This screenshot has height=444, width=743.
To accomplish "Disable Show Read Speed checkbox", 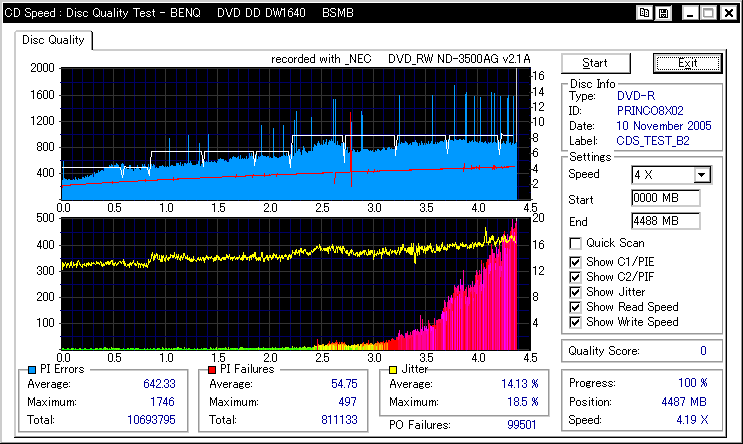I will [x=575, y=307].
